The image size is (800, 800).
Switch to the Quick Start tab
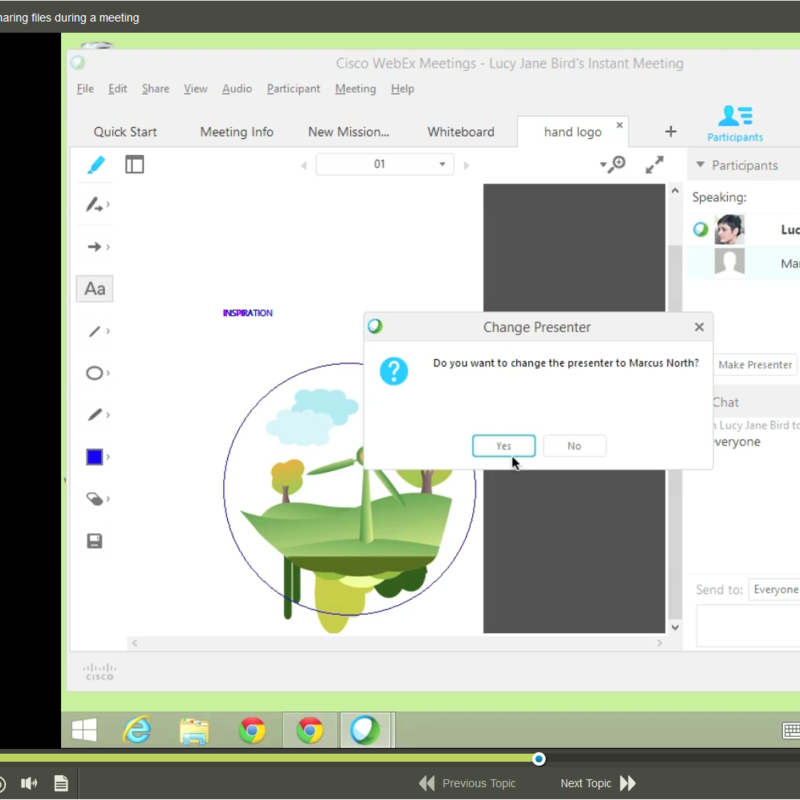125,132
